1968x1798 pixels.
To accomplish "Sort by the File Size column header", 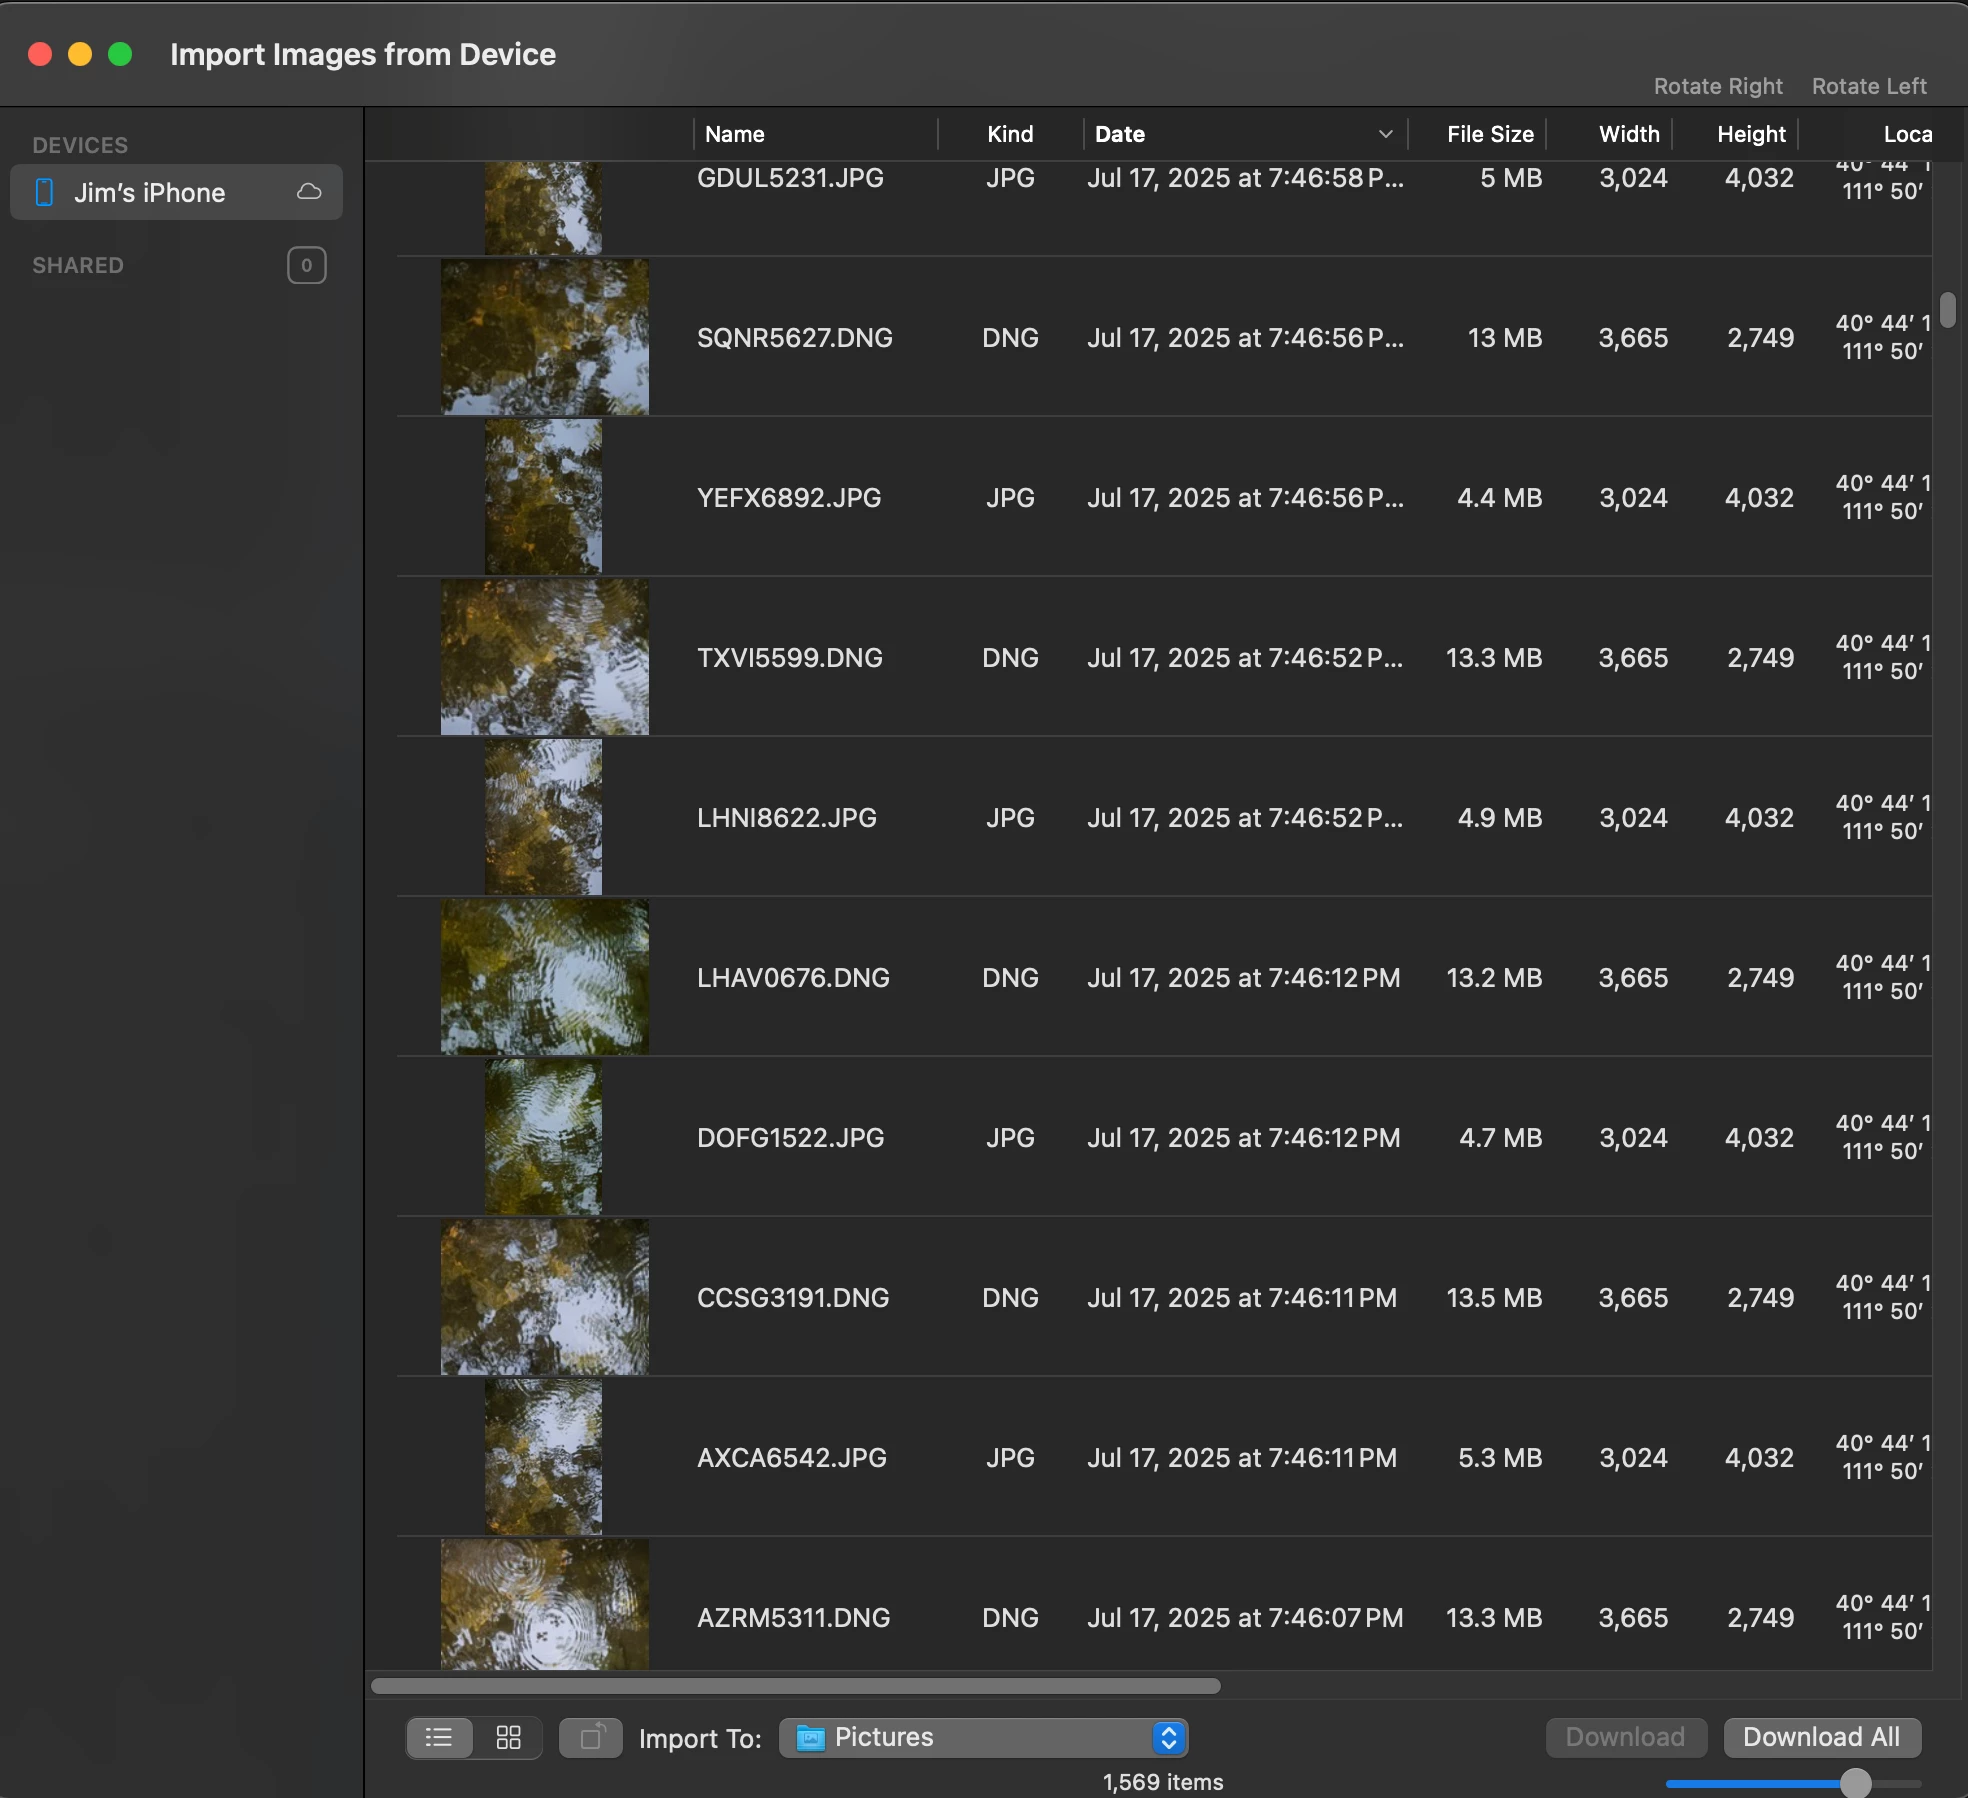I will pos(1489,134).
